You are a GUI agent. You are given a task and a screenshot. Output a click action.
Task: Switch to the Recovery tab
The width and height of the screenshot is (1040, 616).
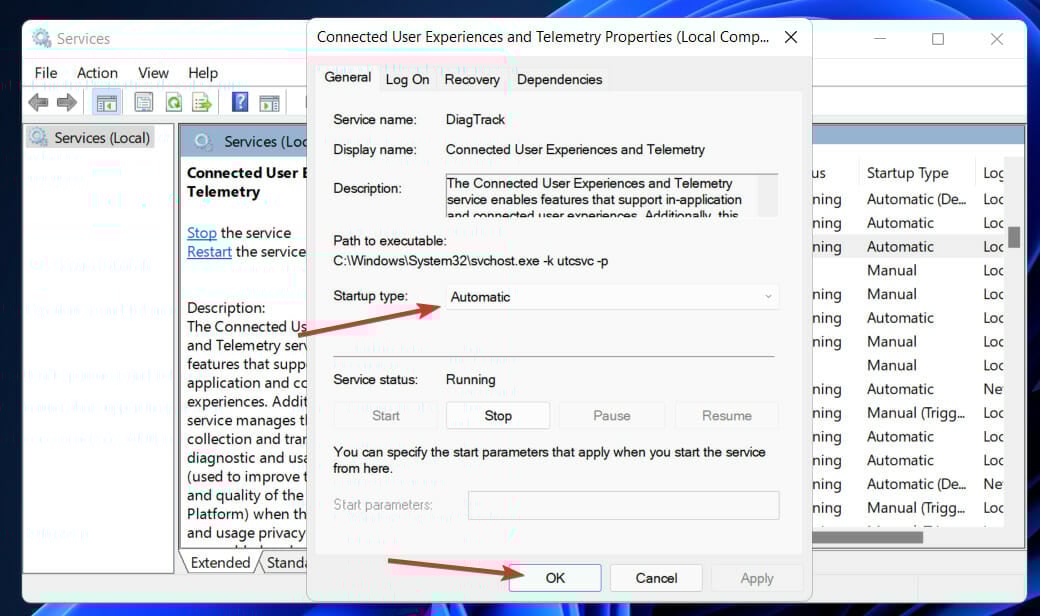(x=471, y=79)
